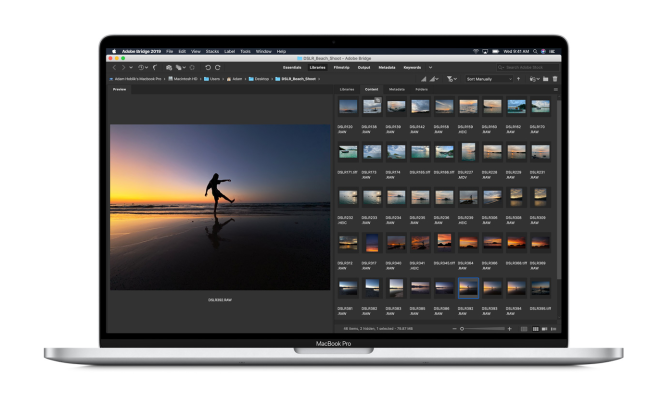The width and height of the screenshot is (650, 418).
Task: Click the Rotate 90° counterclockwise icon
Action: coord(208,67)
